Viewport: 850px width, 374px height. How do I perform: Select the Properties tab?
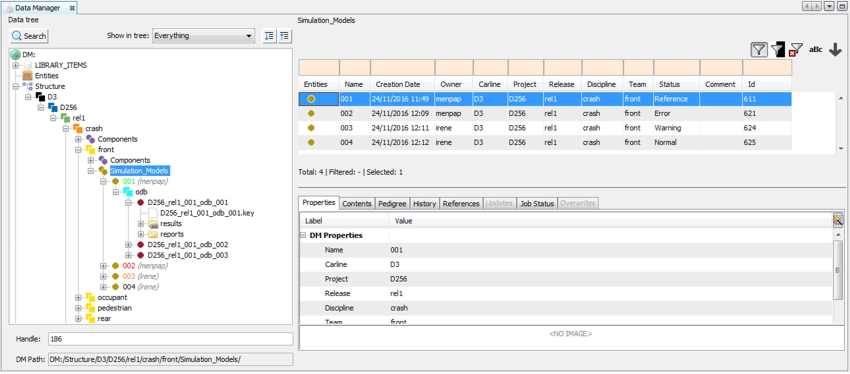click(x=319, y=202)
